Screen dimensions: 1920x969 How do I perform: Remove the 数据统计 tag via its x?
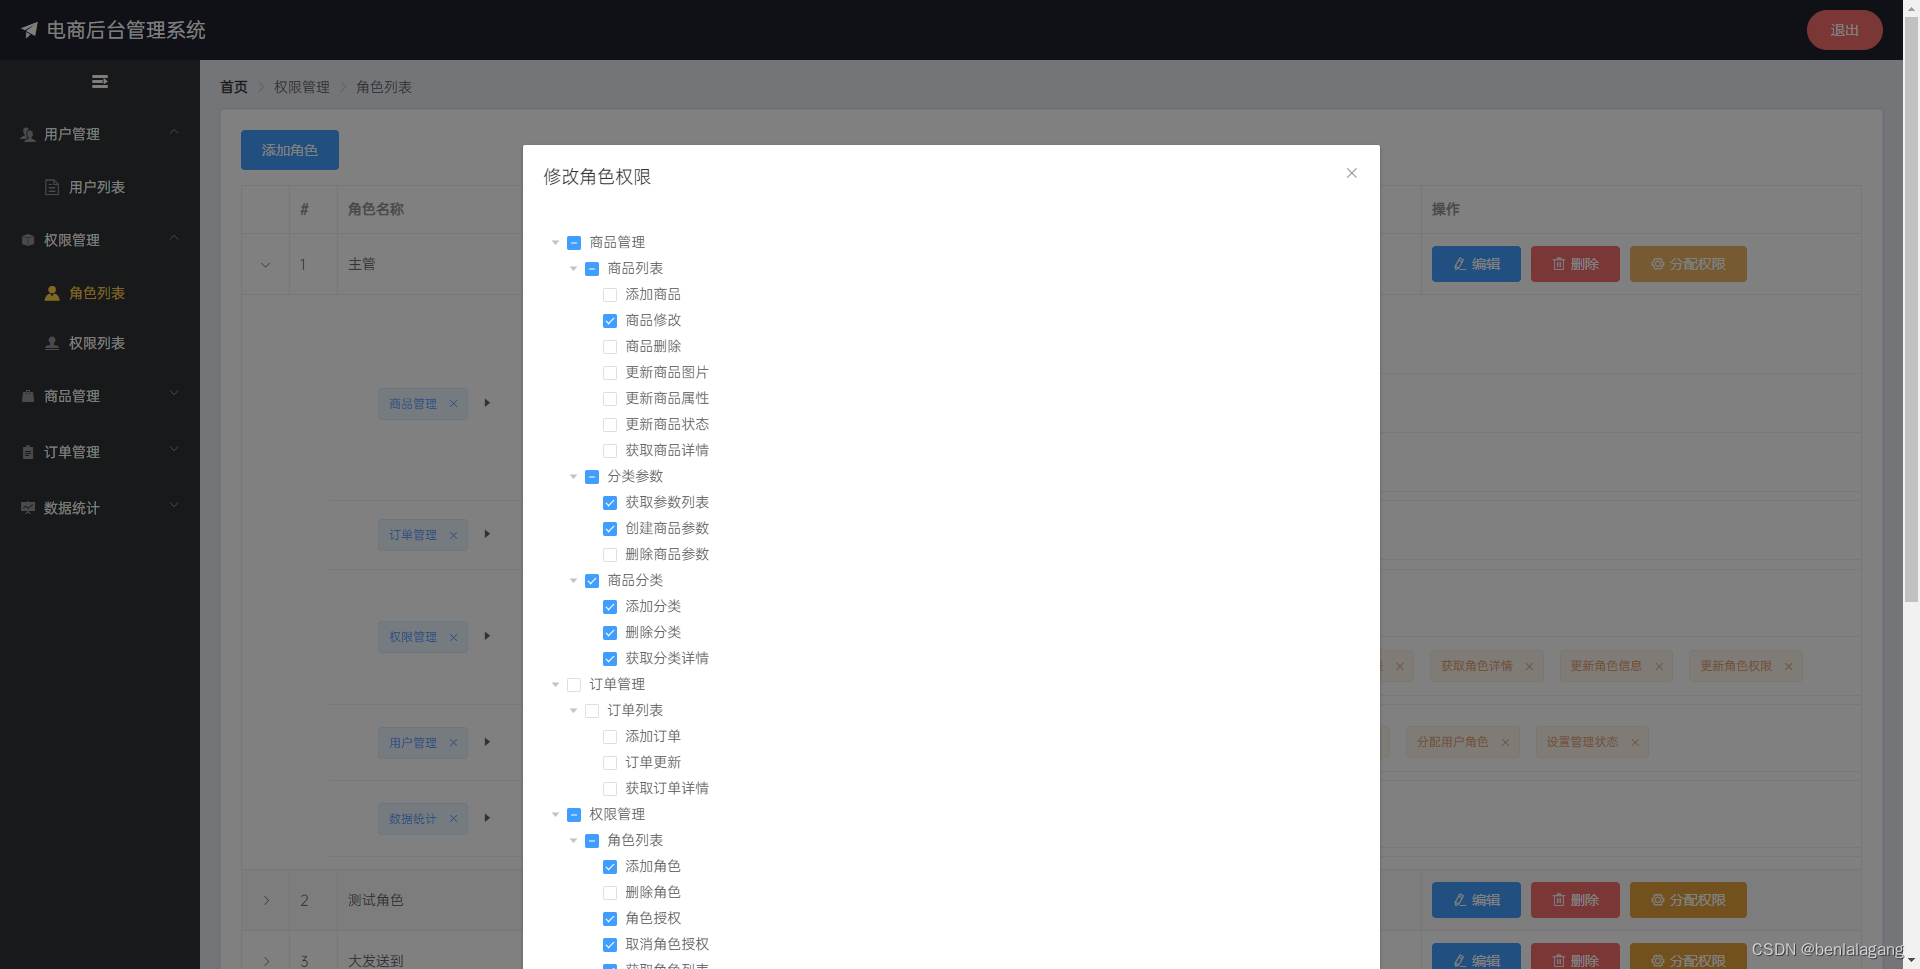453,819
